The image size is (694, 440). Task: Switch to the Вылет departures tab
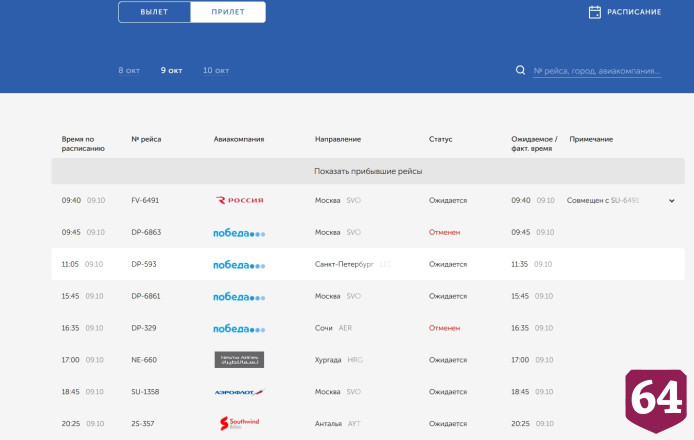[154, 12]
